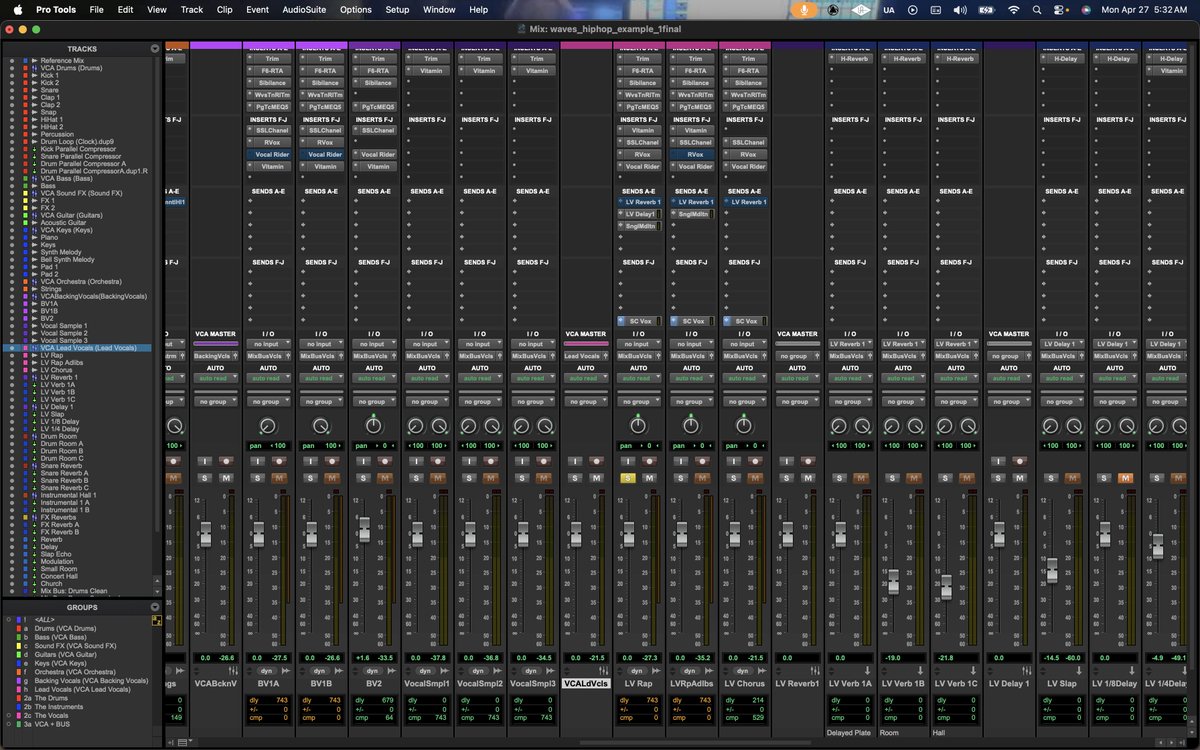Click the VCA icon beside VCA Drums in track list

35,68
